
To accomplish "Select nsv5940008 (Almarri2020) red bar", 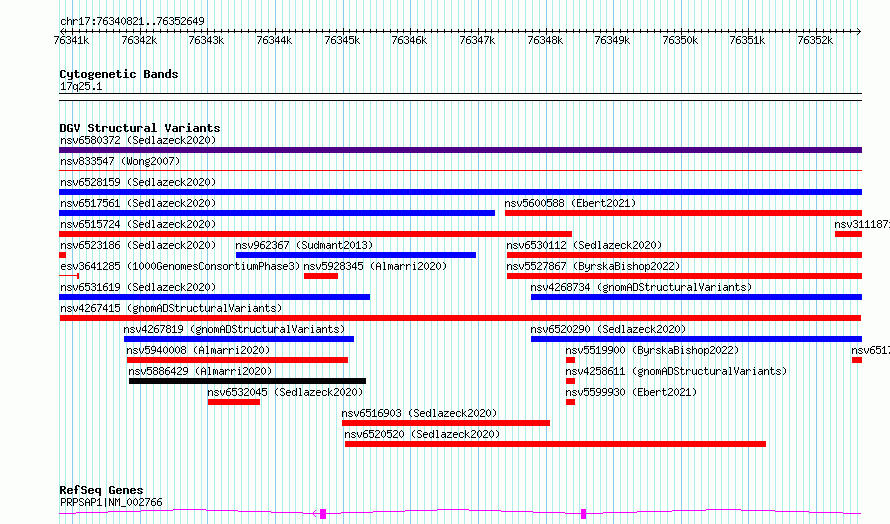I will pyautogui.click(x=237, y=360).
